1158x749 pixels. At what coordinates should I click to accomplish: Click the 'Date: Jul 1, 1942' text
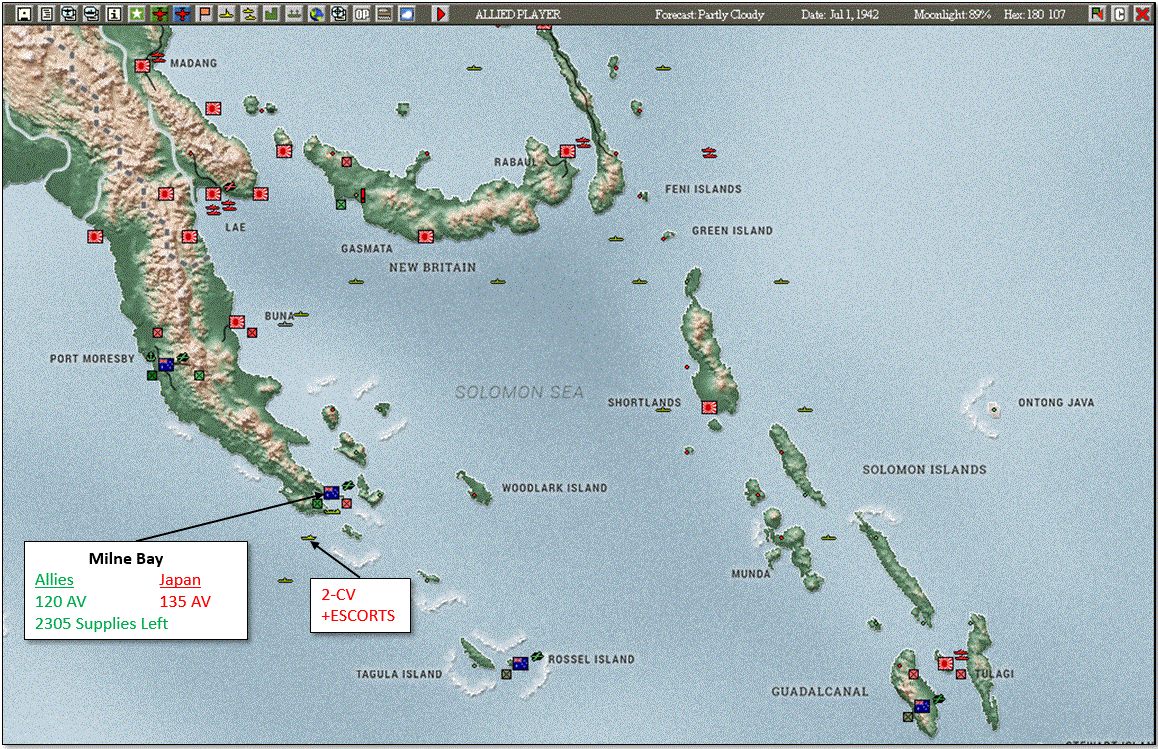pos(840,14)
